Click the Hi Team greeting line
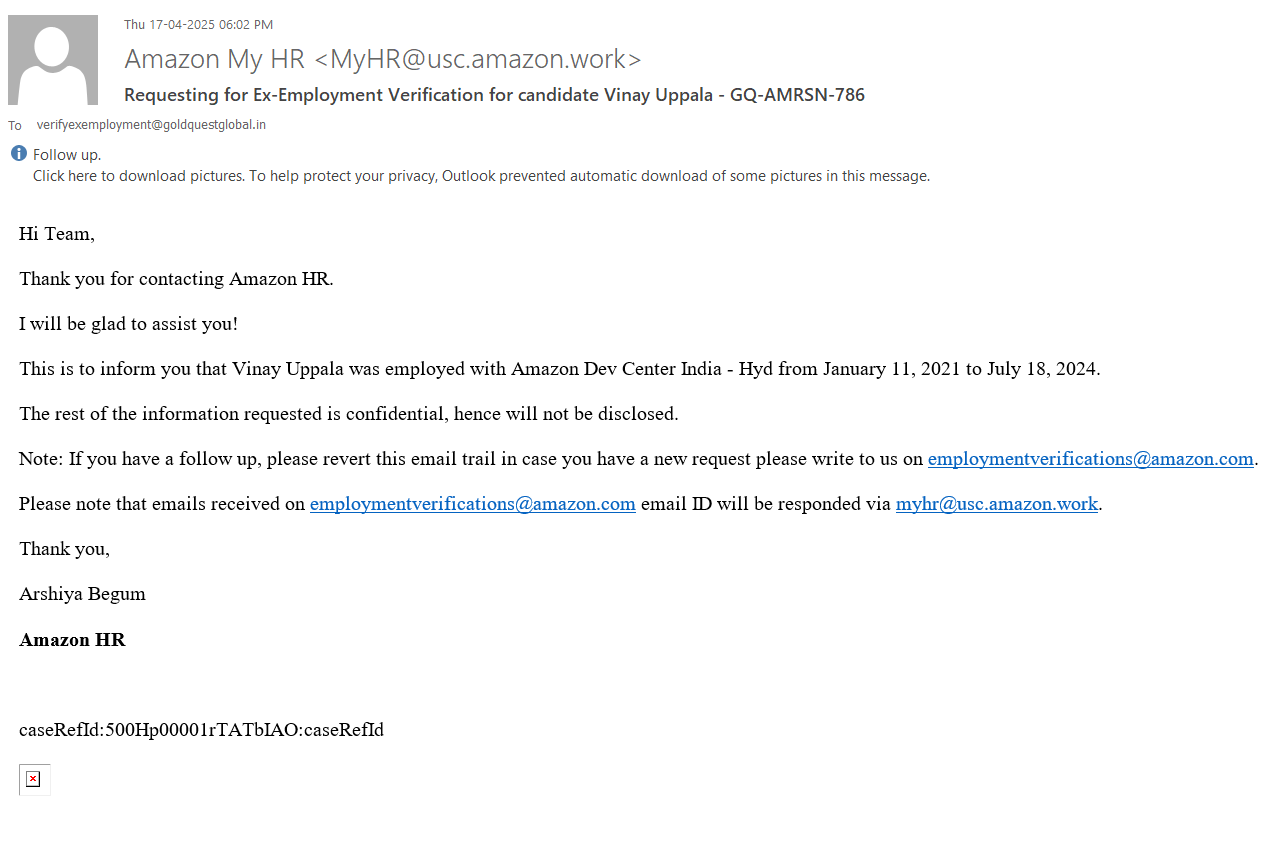The height and width of the screenshot is (848, 1283). coord(57,234)
